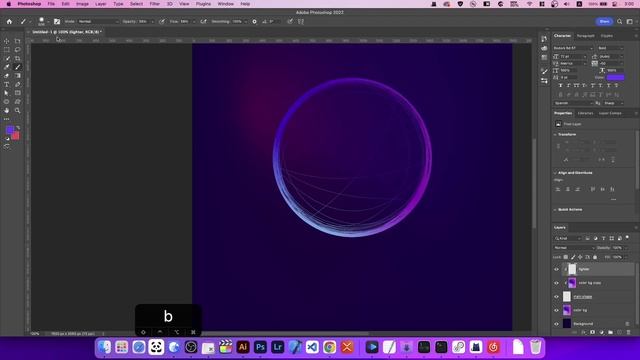Open smoothing options gear icon
The image size is (640, 360).
254,21
